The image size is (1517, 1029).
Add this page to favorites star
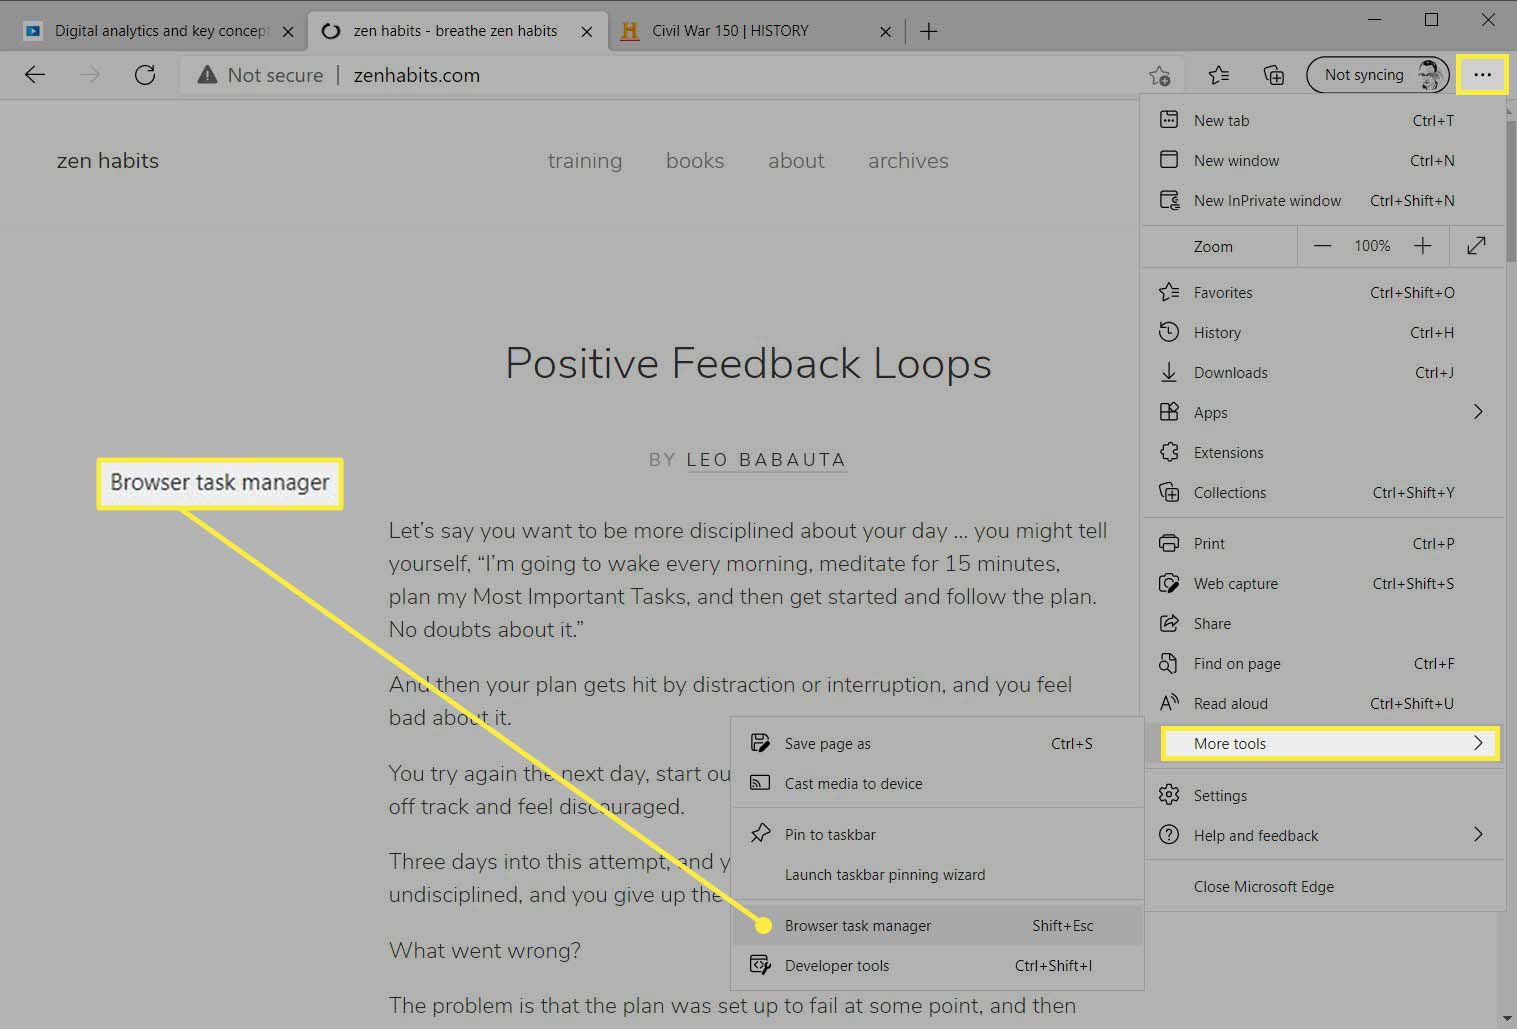coord(1159,75)
